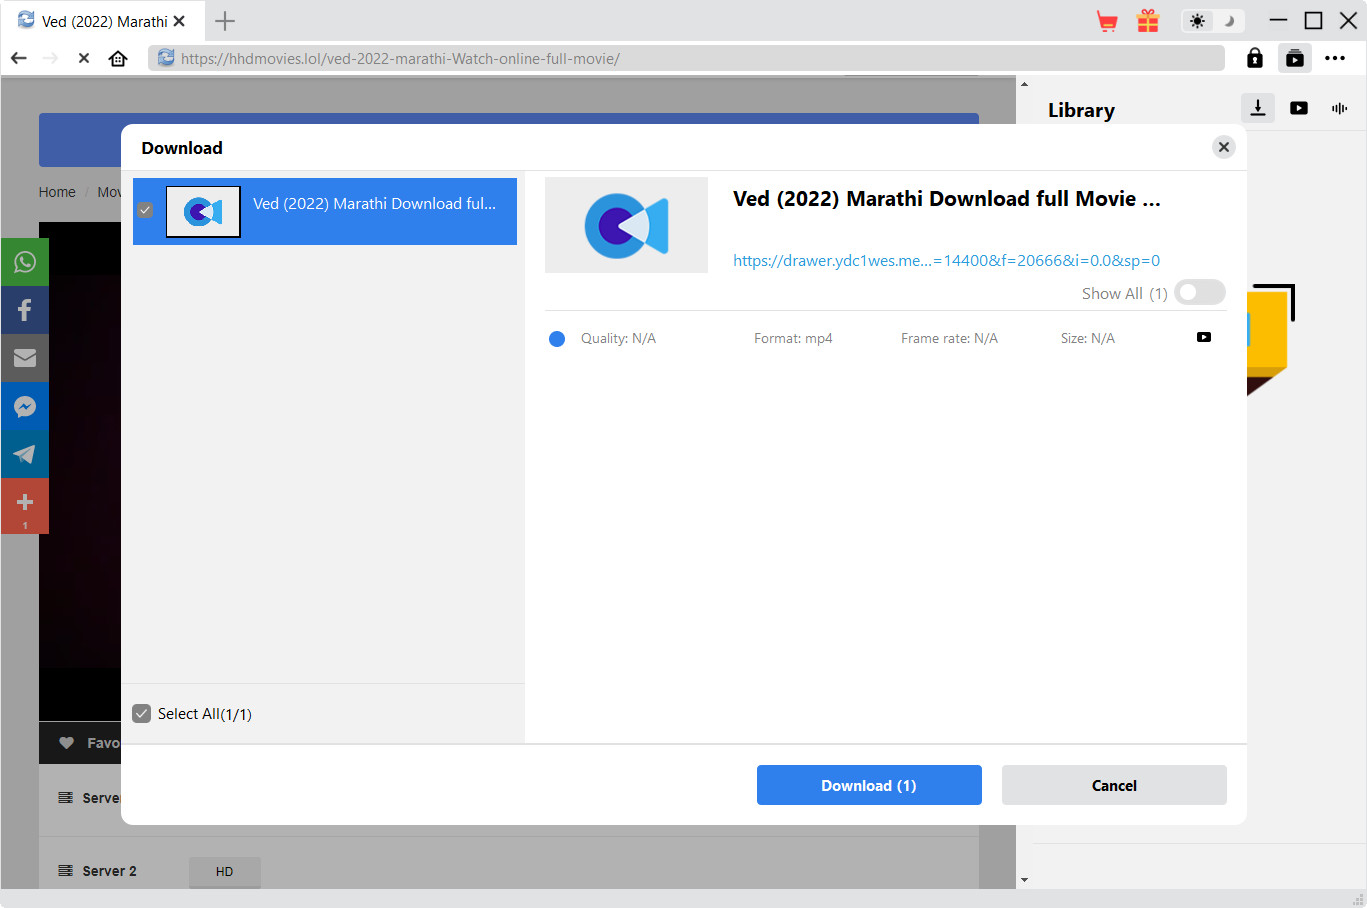Click the large video preview thumbnail
This screenshot has height=908, width=1367.
[626, 225]
